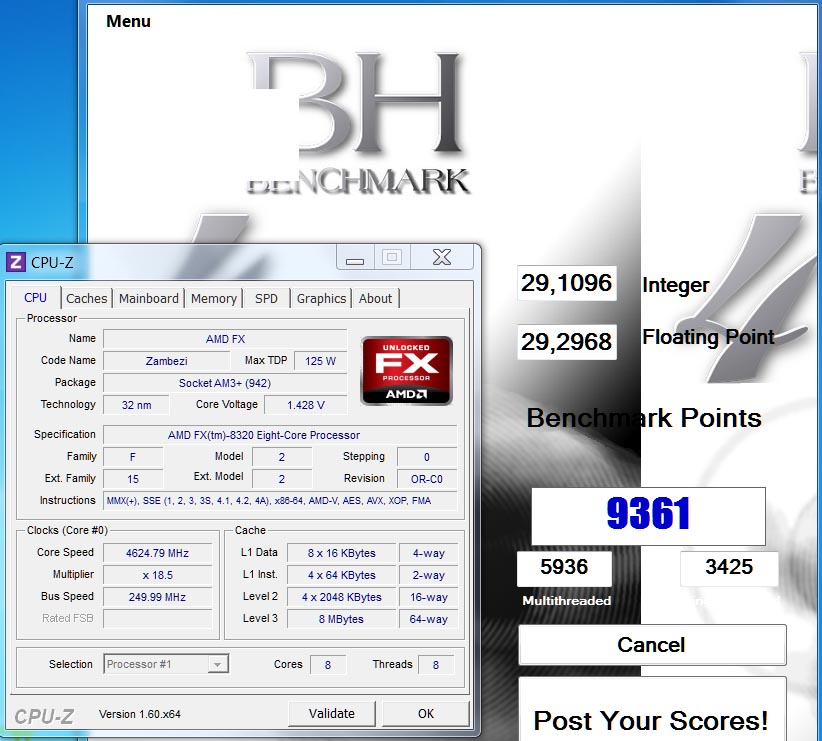Screen dimensions: 822x741
Task: Open the Memory tab
Action: (213, 298)
